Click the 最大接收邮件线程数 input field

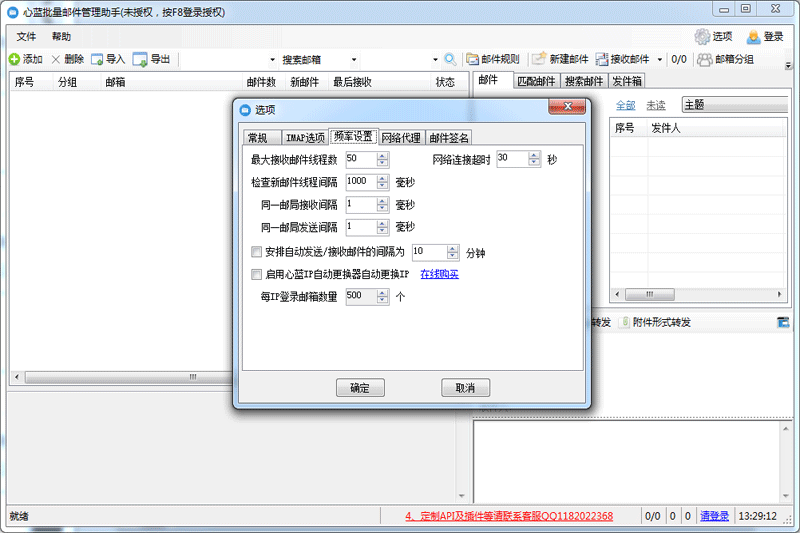[360, 159]
